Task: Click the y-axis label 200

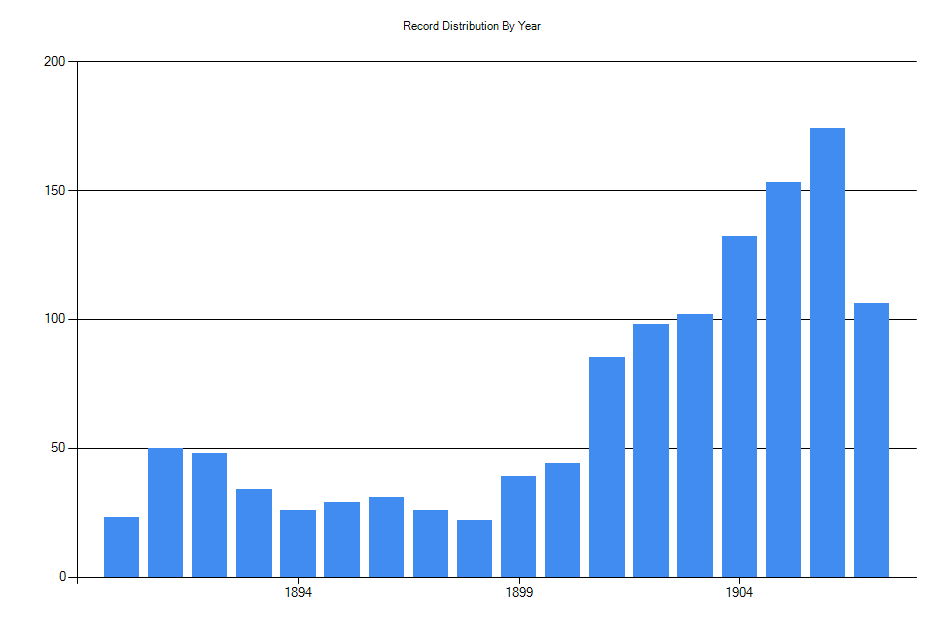Action: tap(54, 61)
